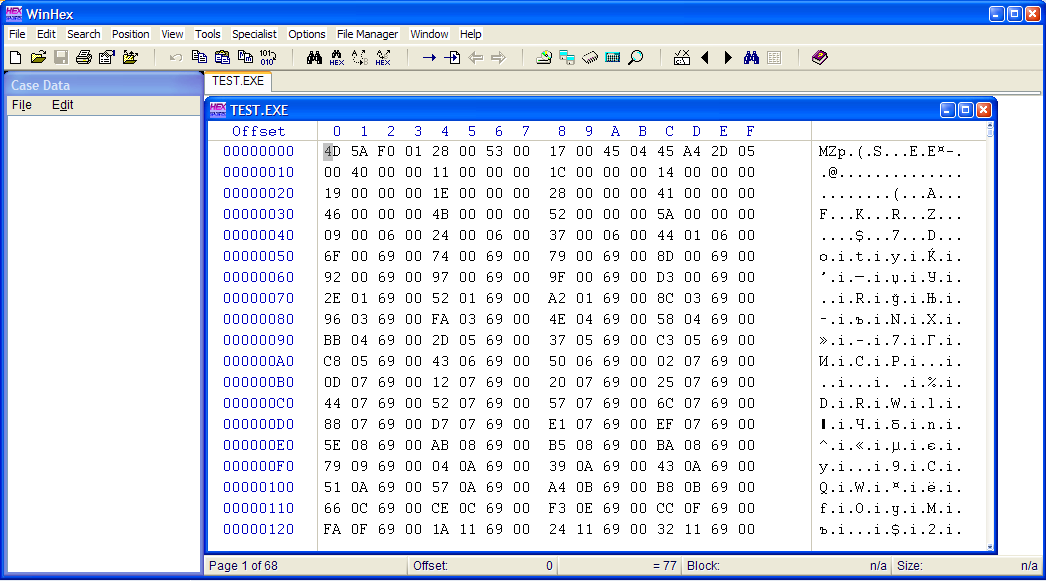The height and width of the screenshot is (581, 1046).
Task: Open the help book icon
Action: click(820, 57)
